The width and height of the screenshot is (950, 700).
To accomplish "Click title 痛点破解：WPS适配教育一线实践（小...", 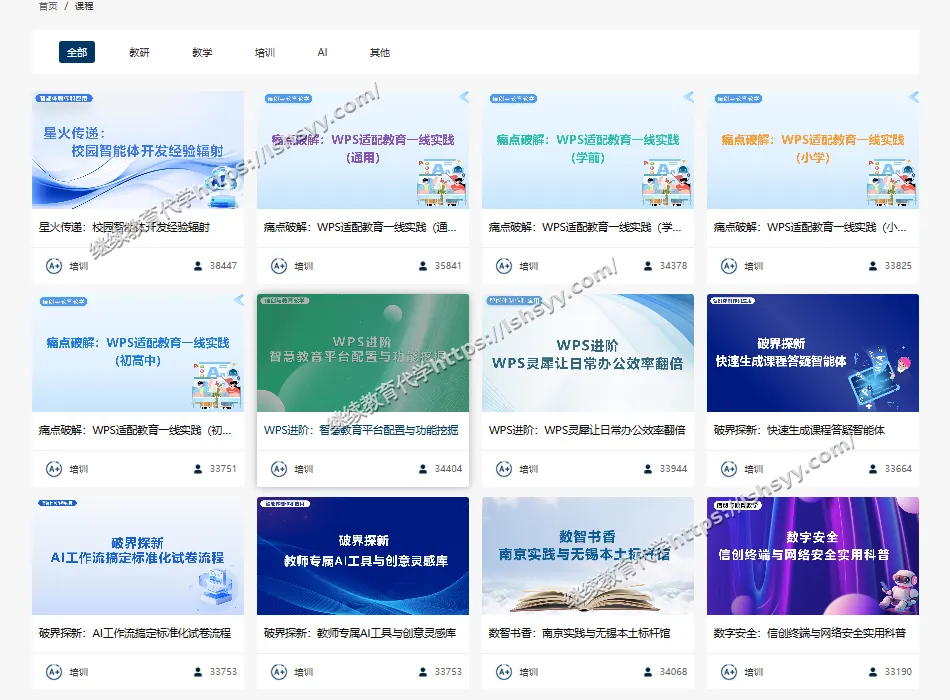I will point(810,227).
